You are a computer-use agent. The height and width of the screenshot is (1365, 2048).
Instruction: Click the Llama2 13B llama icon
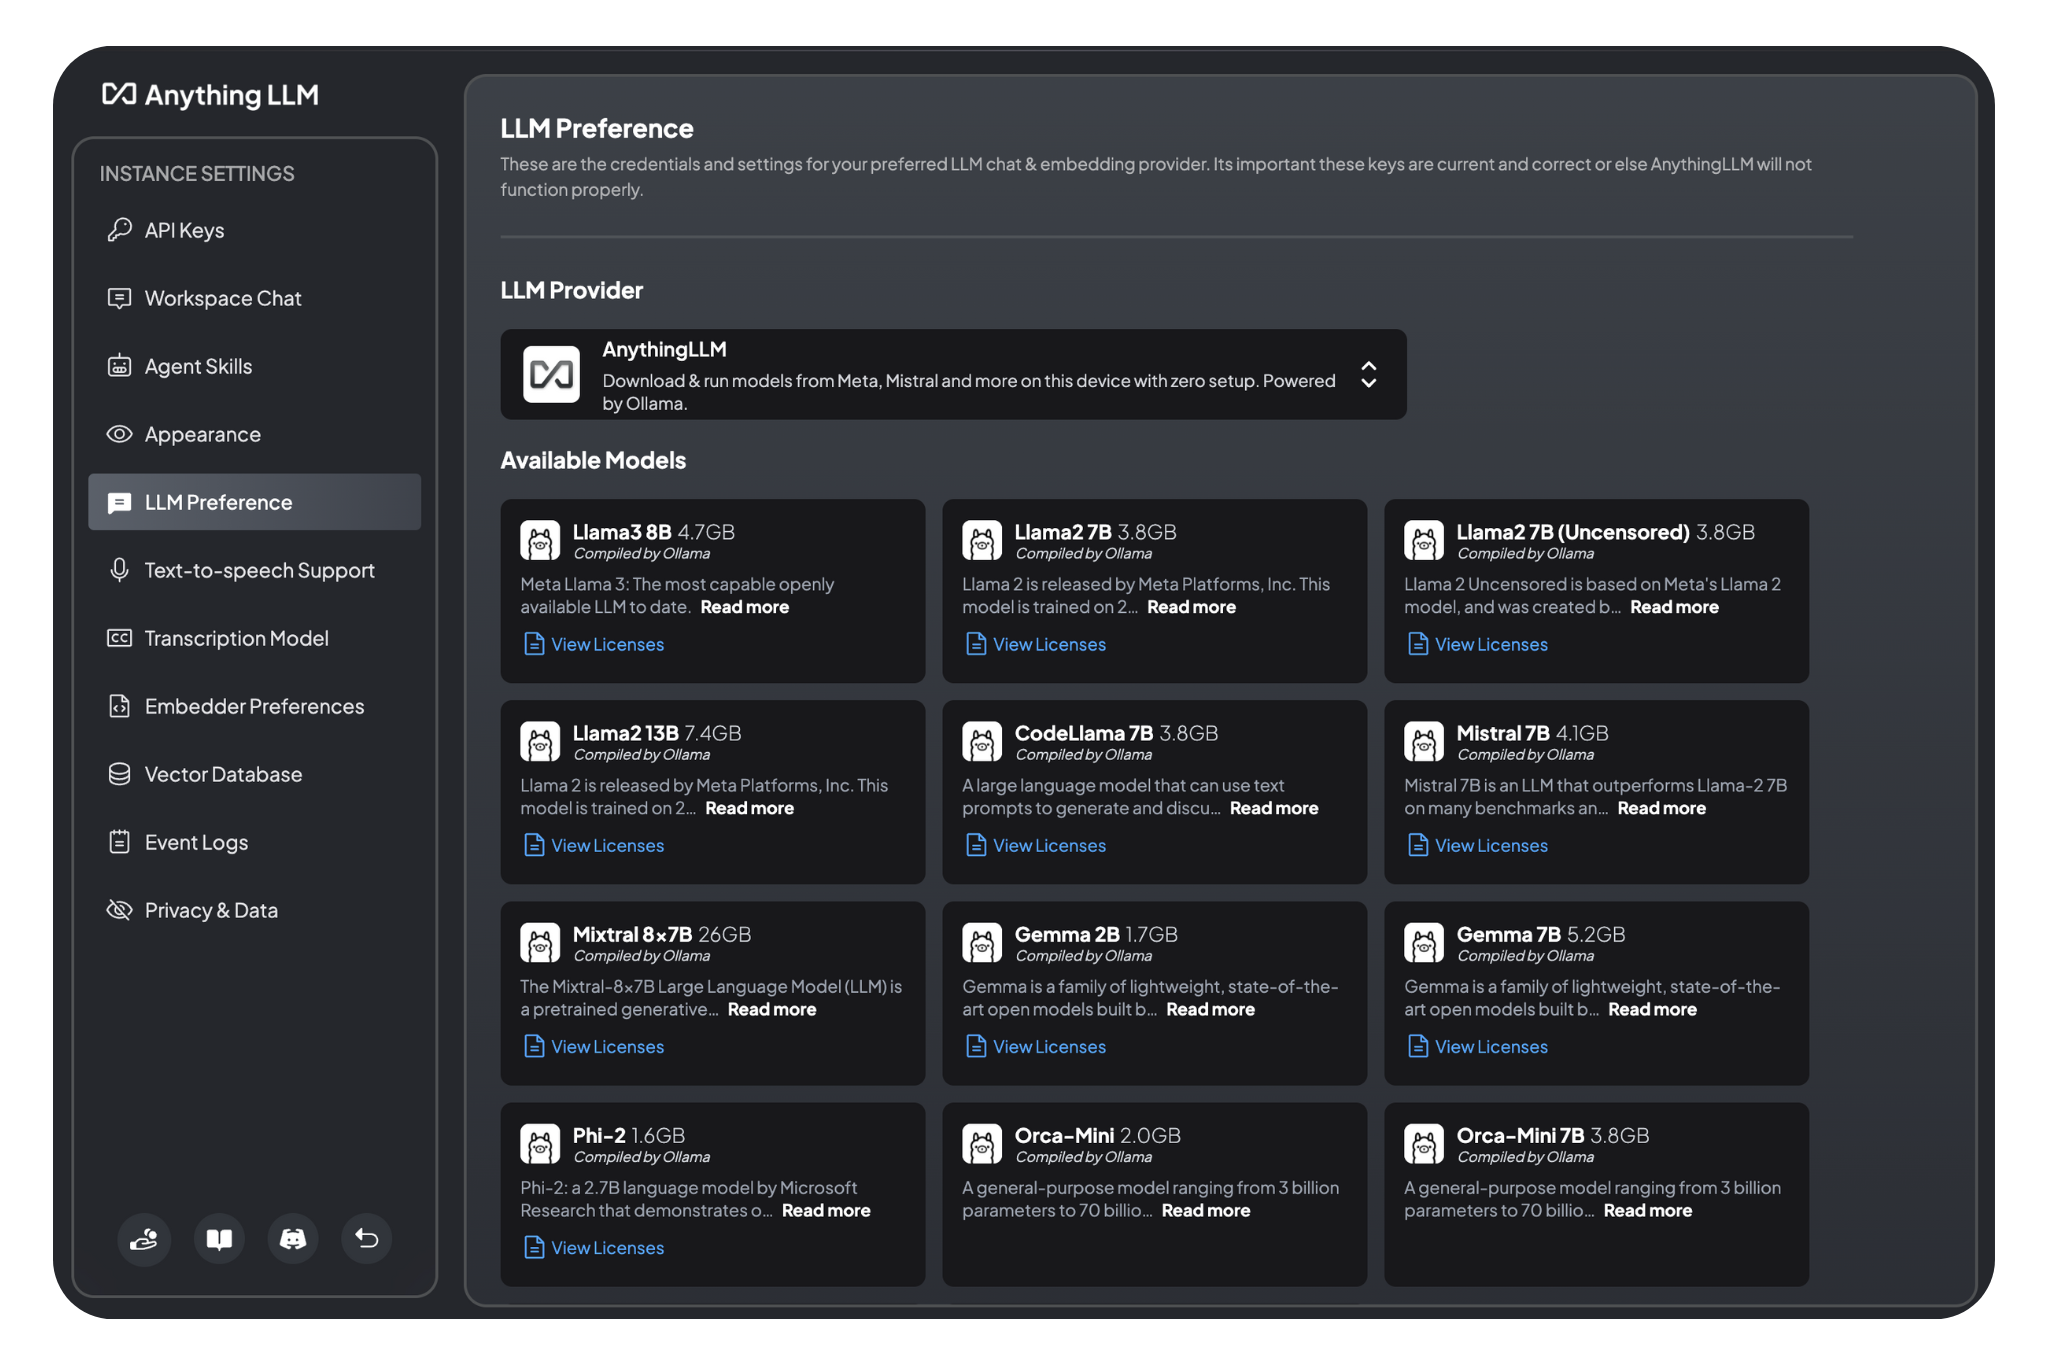click(541, 742)
